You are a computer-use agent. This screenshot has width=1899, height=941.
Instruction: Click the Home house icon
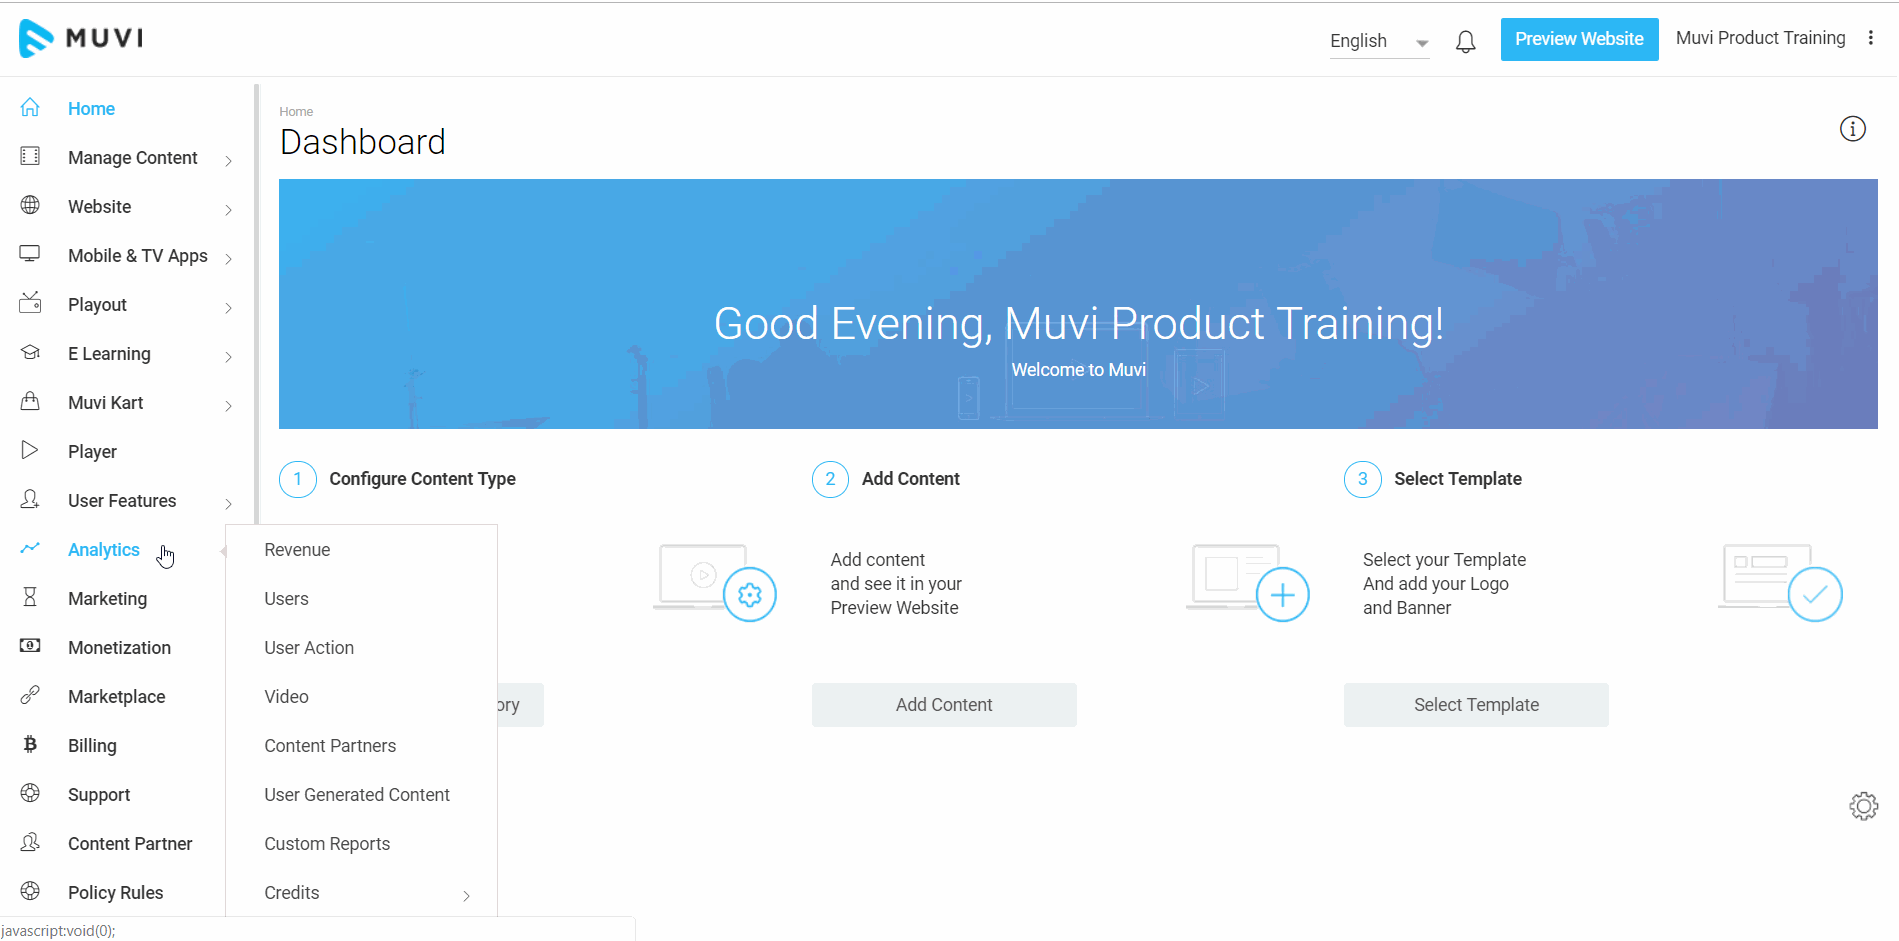(30, 107)
